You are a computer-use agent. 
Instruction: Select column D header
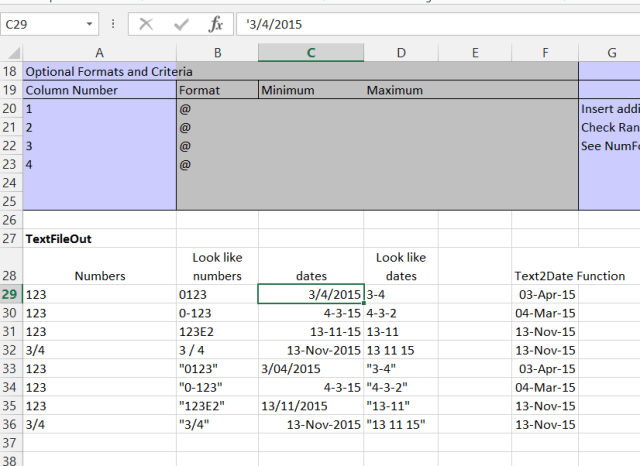point(401,53)
